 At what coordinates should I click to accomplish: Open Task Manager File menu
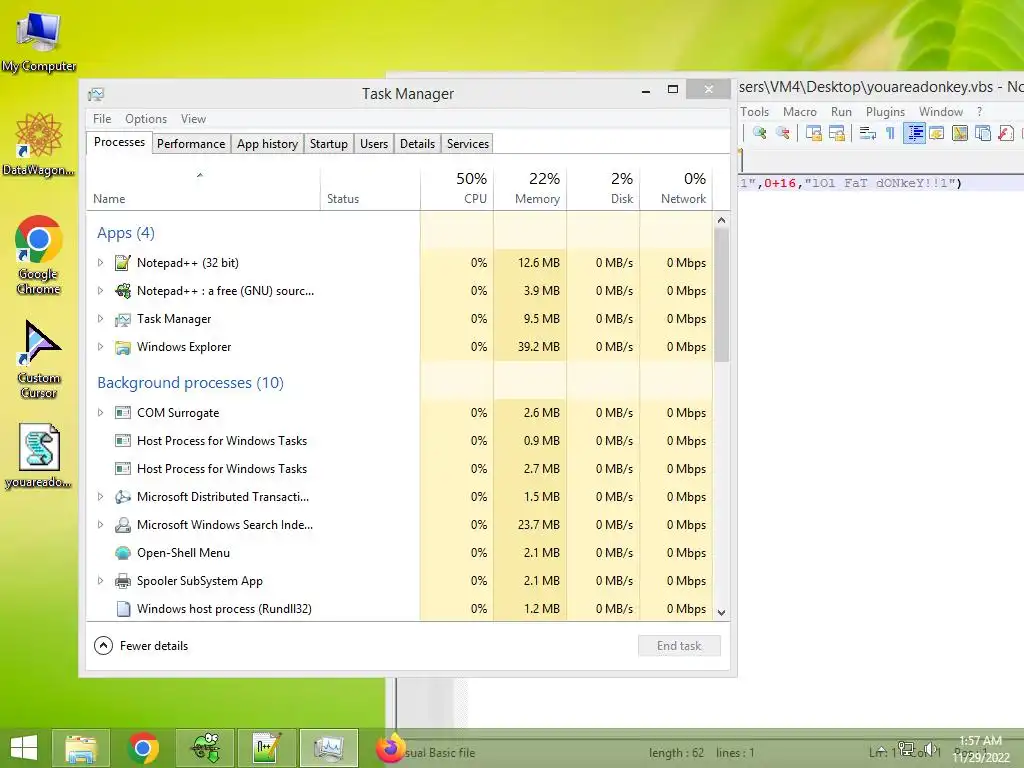pyautogui.click(x=102, y=119)
